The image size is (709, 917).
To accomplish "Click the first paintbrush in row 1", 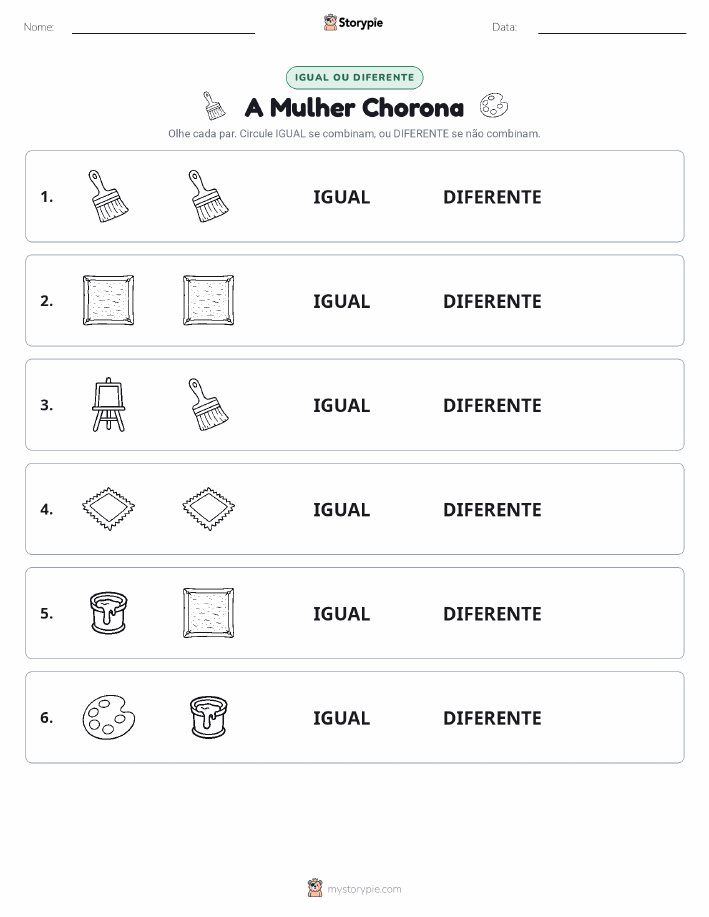I will pos(108,196).
